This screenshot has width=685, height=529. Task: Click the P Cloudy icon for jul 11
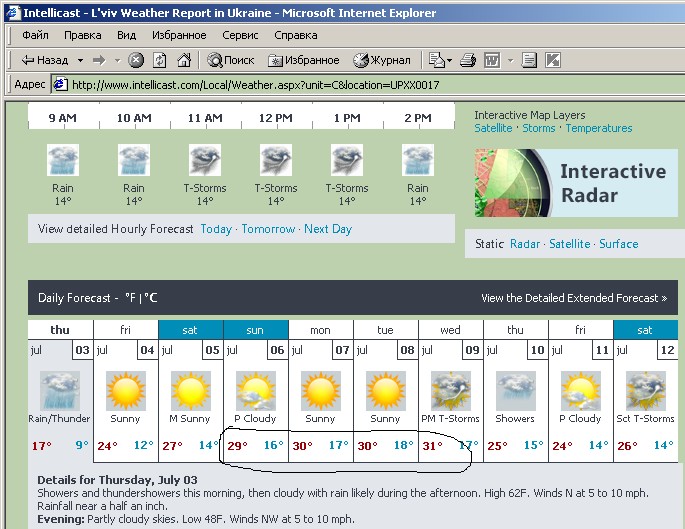pos(581,391)
